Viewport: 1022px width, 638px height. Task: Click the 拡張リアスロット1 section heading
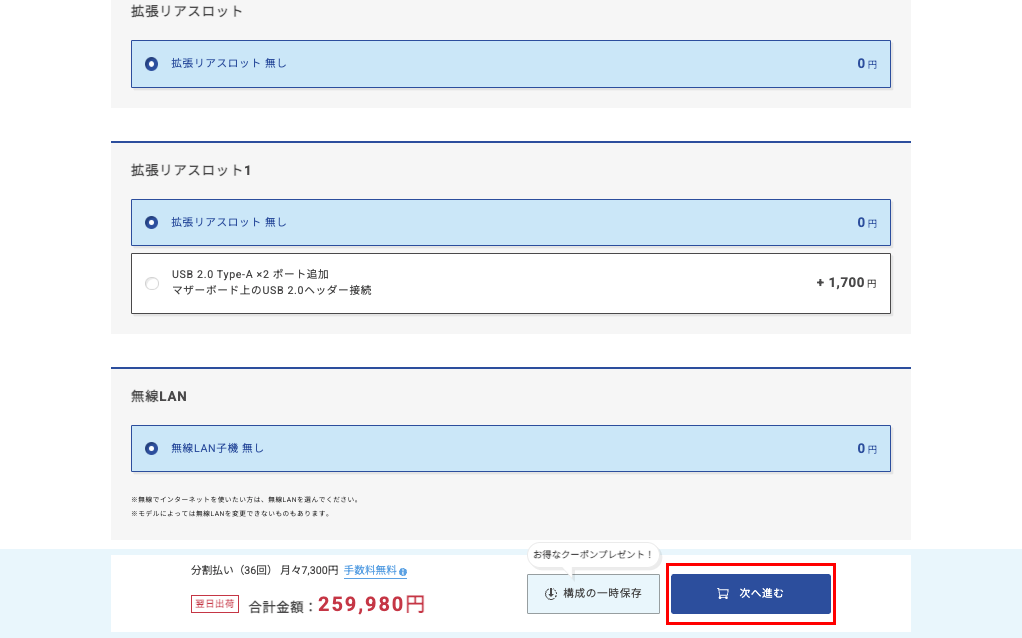coord(191,171)
